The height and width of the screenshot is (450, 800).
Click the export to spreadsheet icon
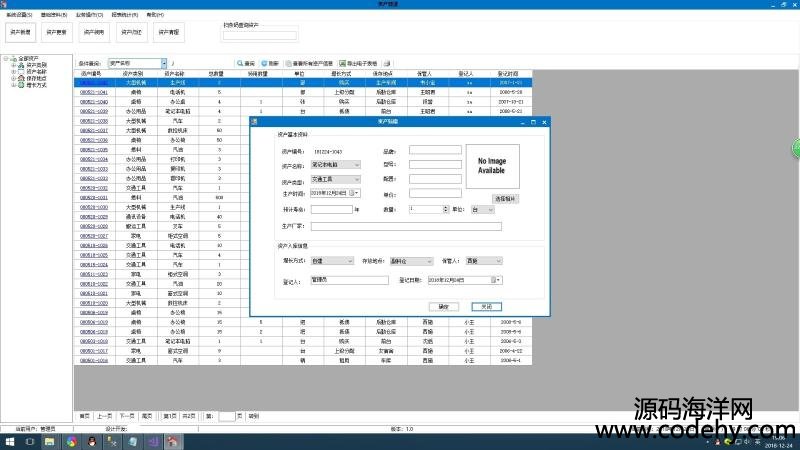343,63
